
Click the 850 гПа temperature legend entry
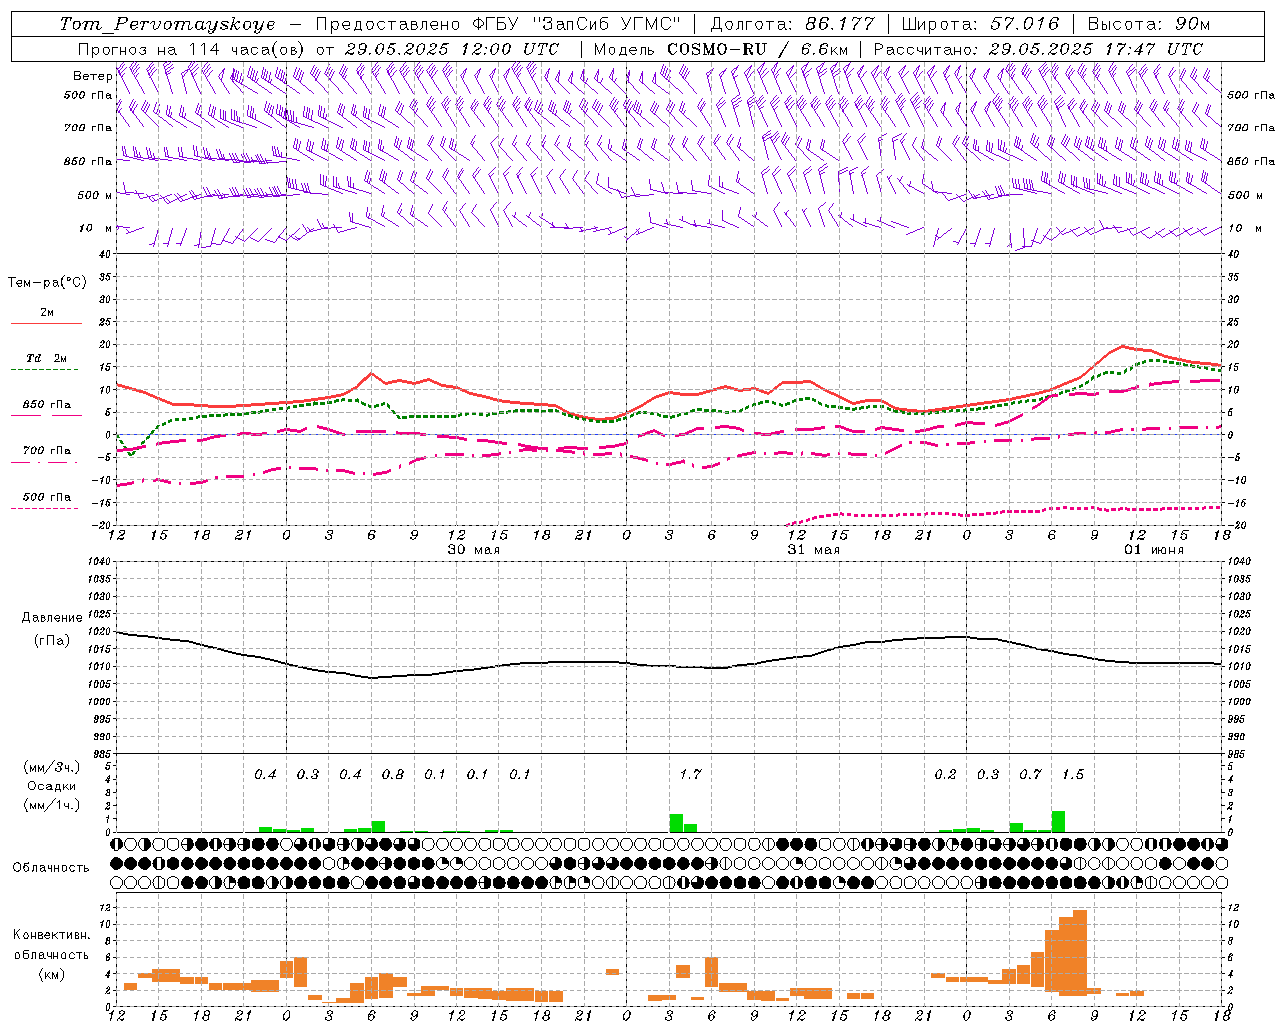point(47,405)
